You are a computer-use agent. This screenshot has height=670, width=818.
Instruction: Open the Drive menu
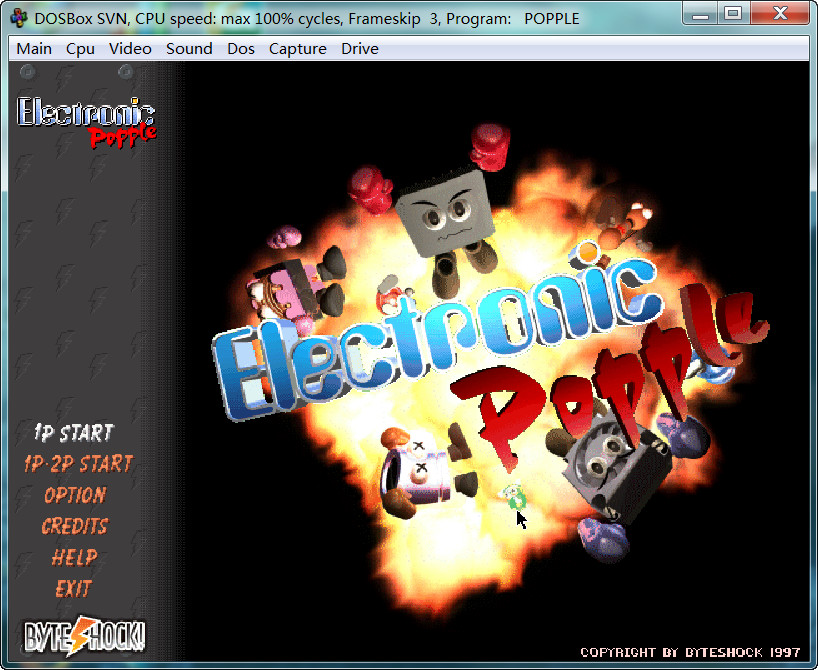(x=359, y=48)
